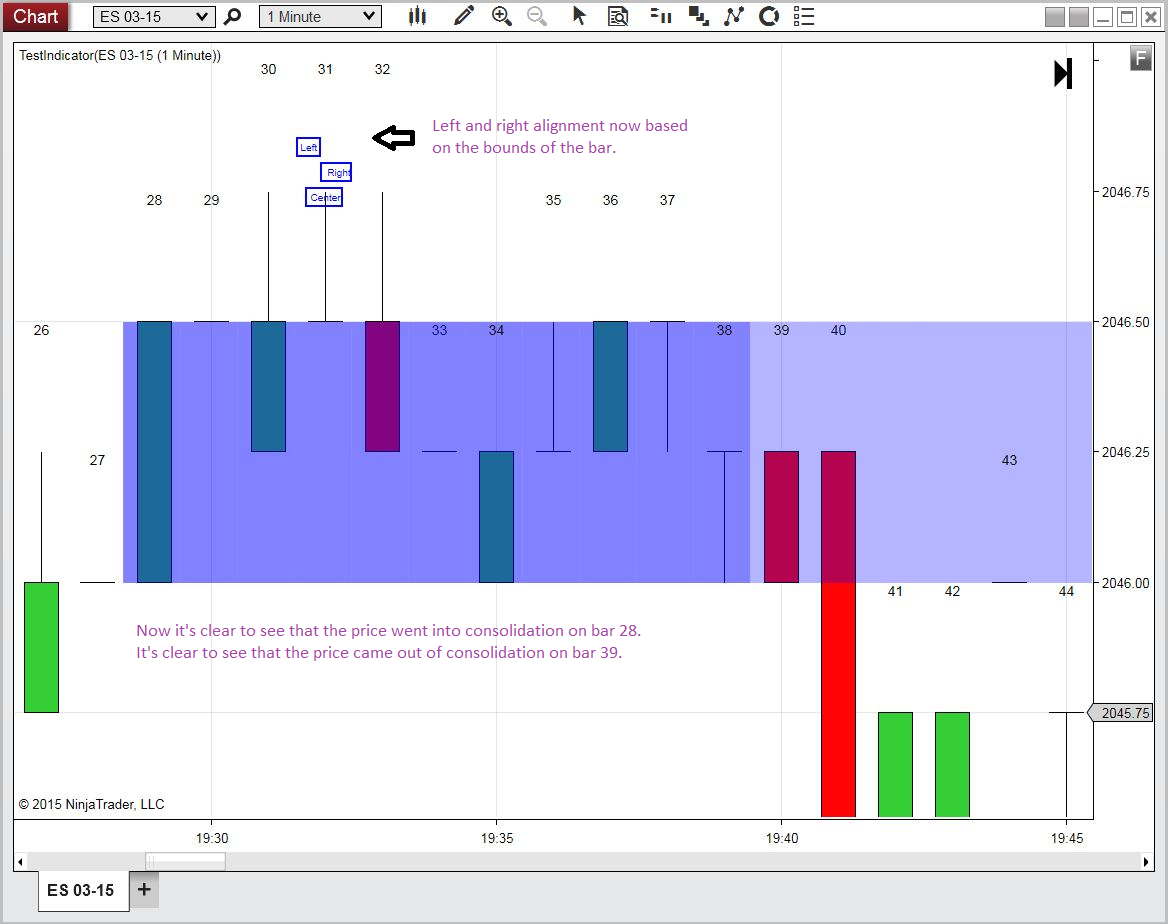Click the 2045.75 current price marker

click(1121, 713)
